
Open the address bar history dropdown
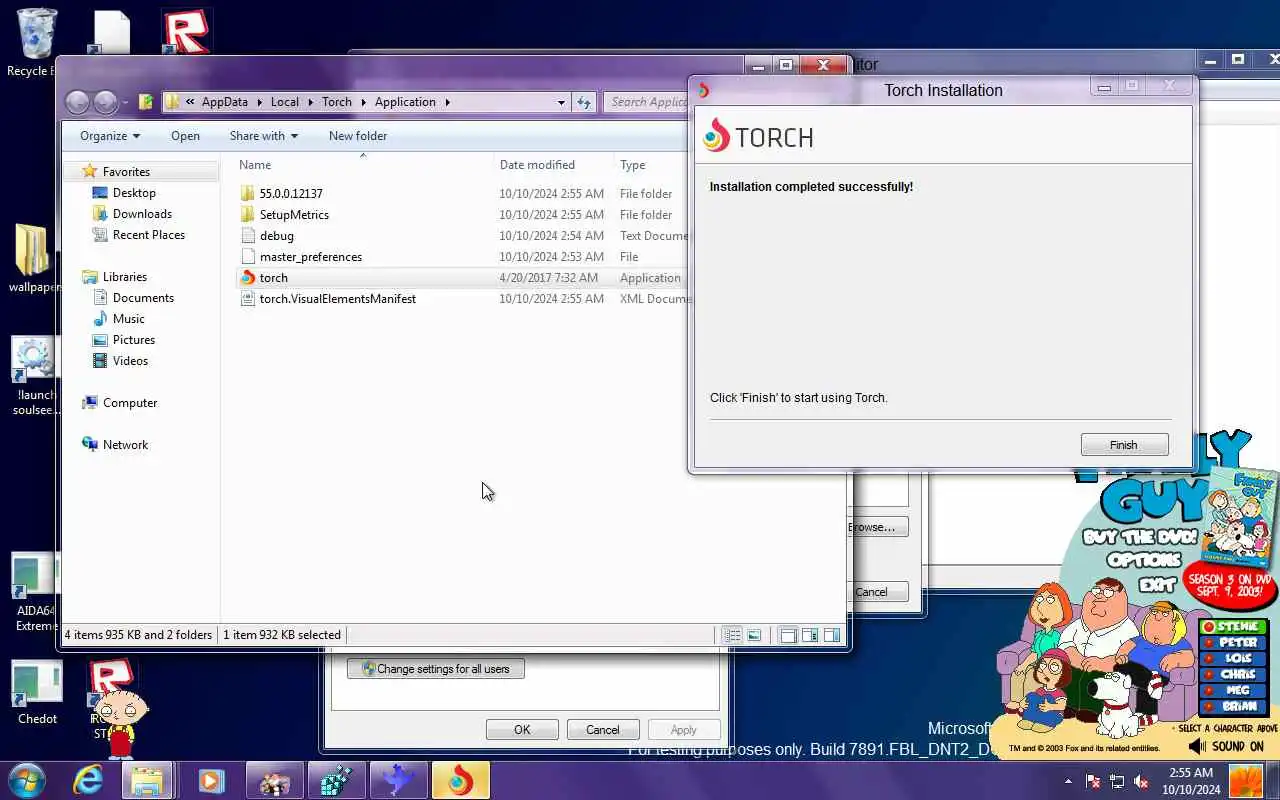point(561,102)
